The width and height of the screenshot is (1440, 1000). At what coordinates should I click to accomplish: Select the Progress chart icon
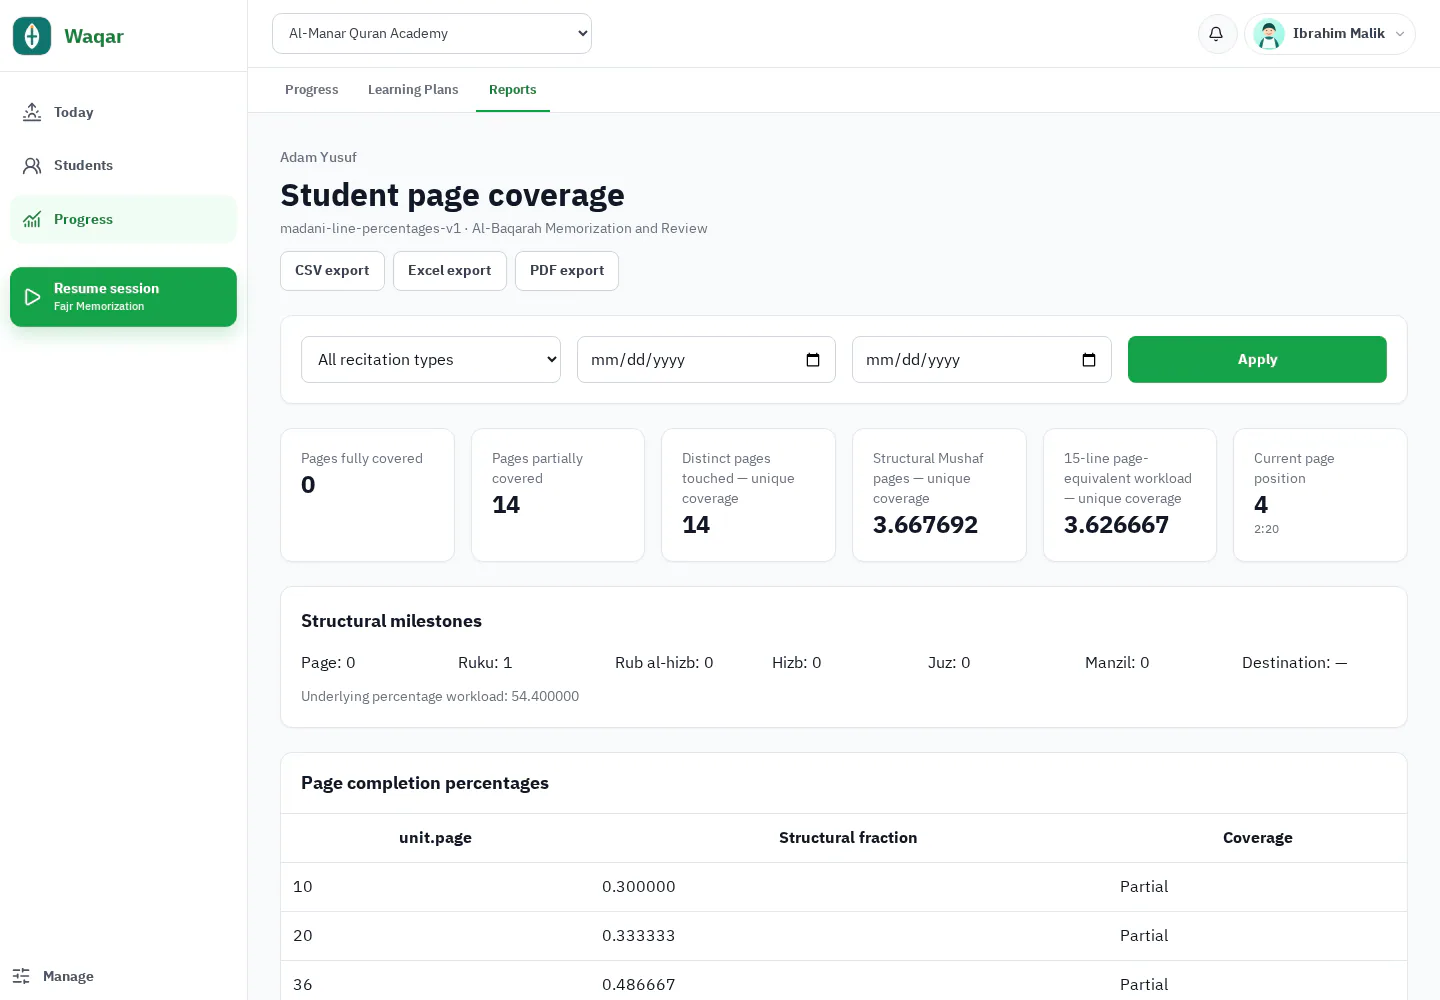point(32,219)
